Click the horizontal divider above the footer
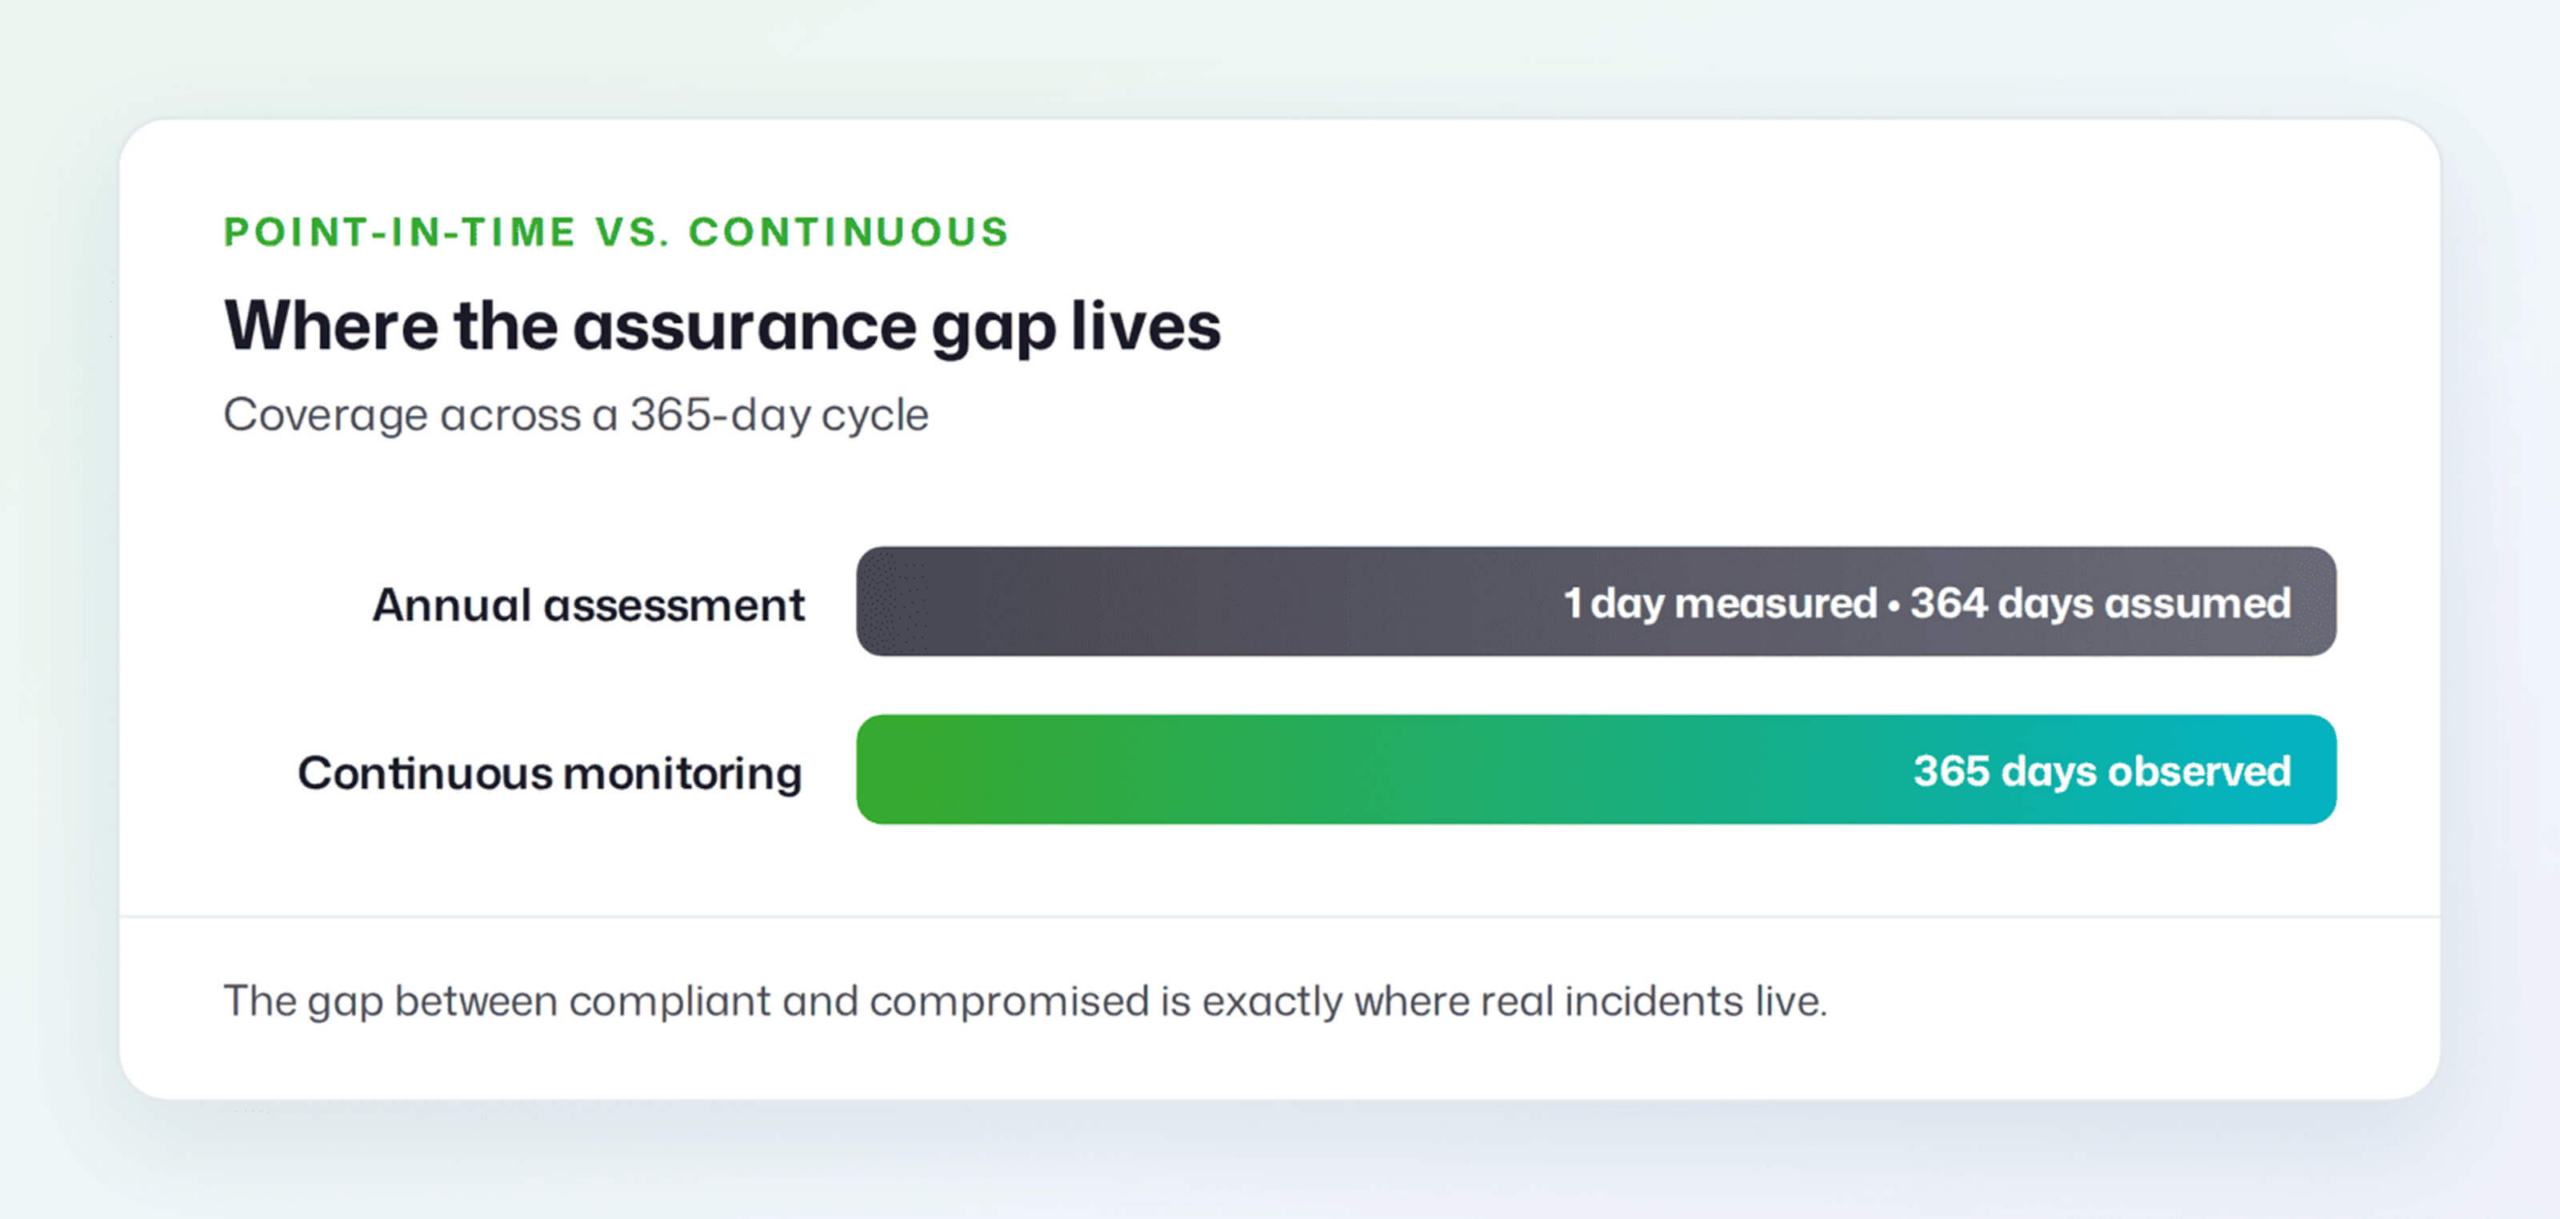This screenshot has height=1219, width=2560. (x=1279, y=916)
